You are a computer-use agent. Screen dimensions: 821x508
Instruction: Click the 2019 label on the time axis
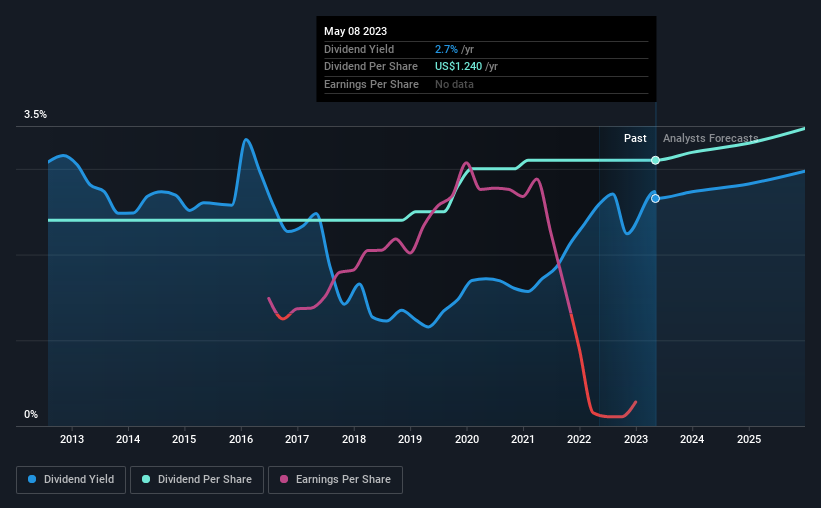[410, 439]
